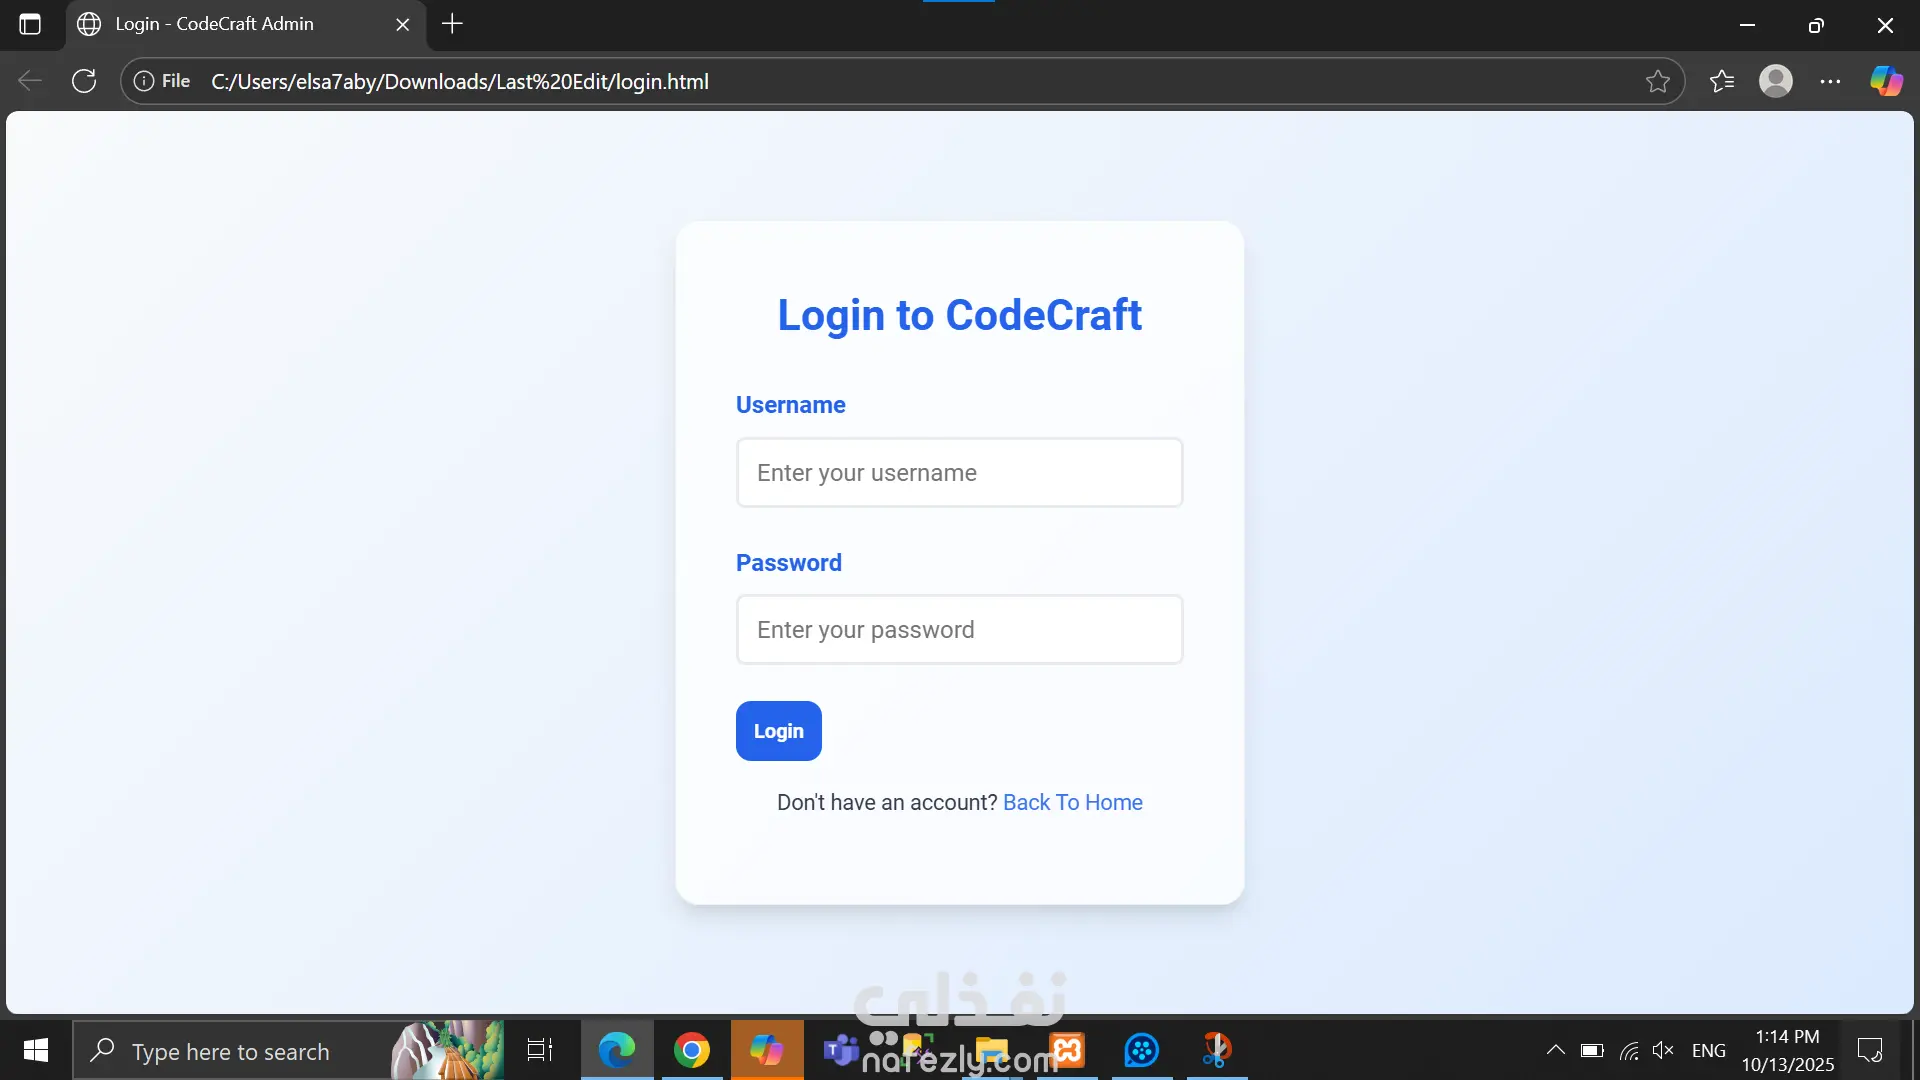
Task: Open Settings and more ellipsis menu
Action: [x=1830, y=81]
